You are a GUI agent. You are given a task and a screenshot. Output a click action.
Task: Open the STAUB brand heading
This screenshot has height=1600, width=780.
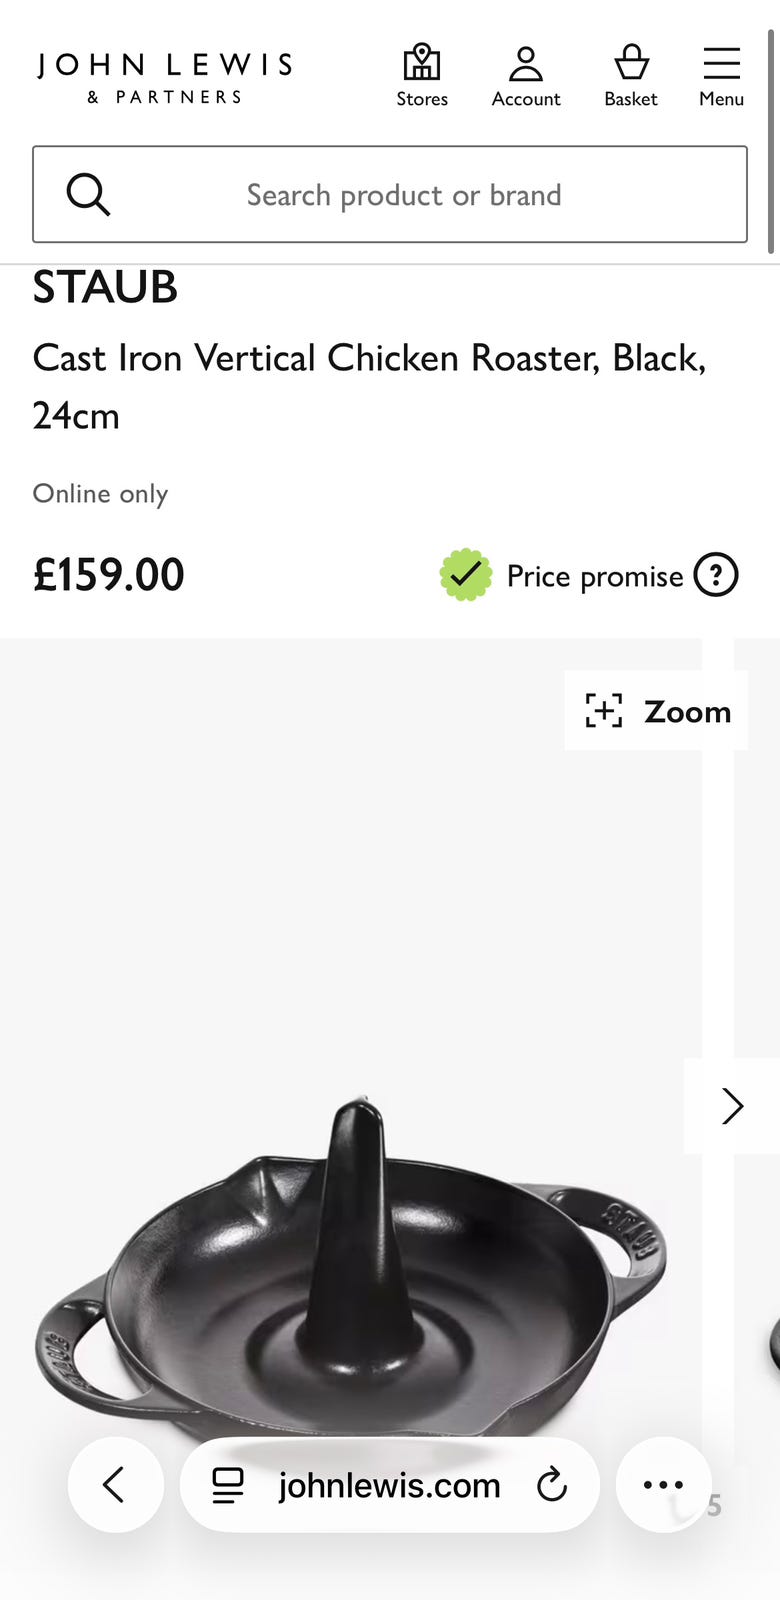tap(105, 288)
